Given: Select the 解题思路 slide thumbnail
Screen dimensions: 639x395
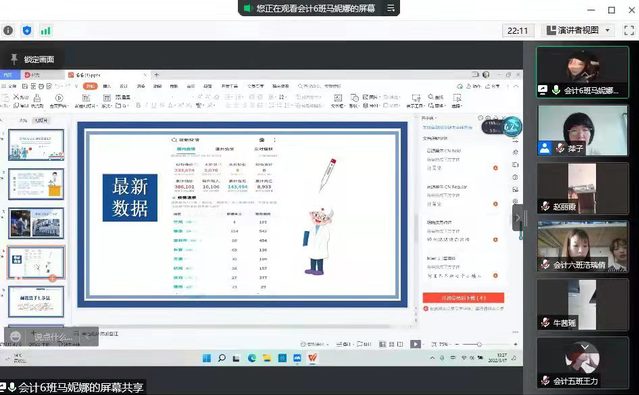Looking at the screenshot, I should [x=36, y=302].
